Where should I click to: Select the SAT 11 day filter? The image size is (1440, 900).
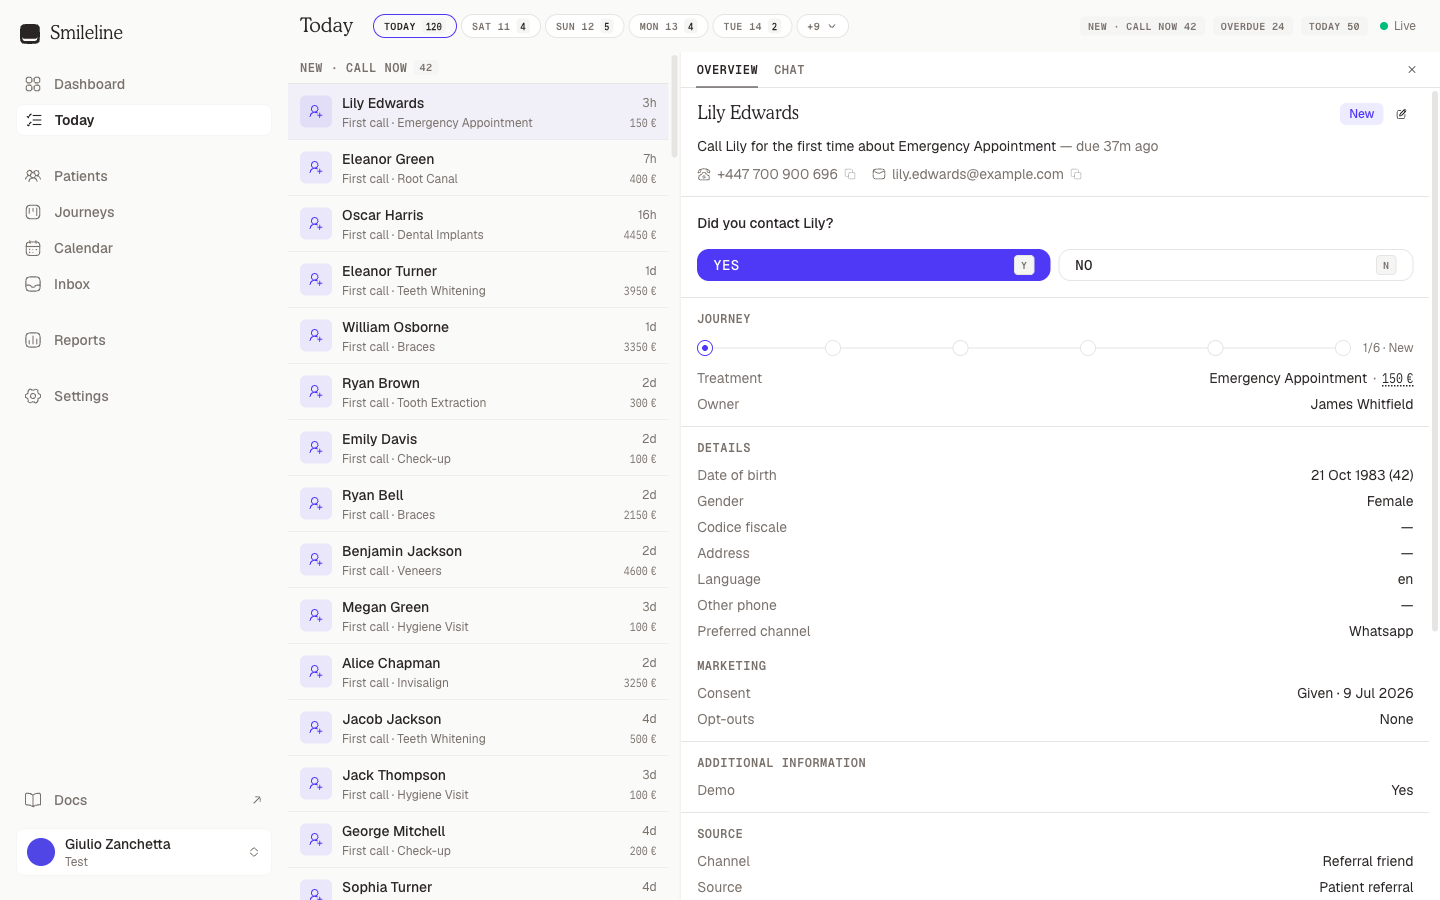pyautogui.click(x=500, y=26)
